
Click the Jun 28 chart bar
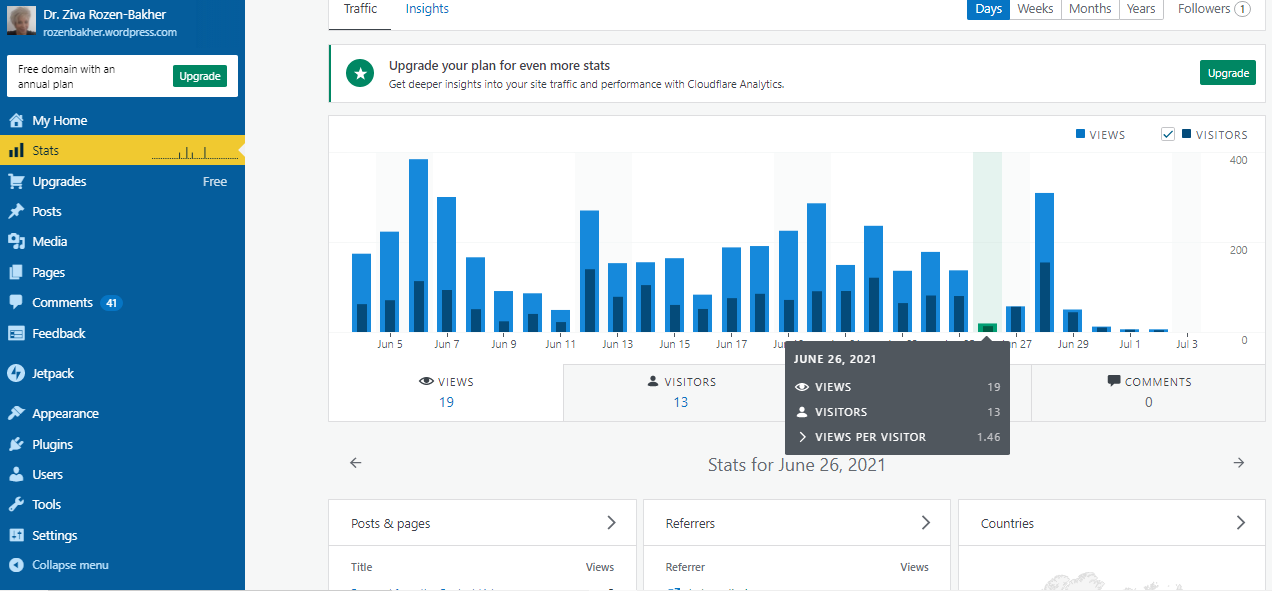point(1044,262)
